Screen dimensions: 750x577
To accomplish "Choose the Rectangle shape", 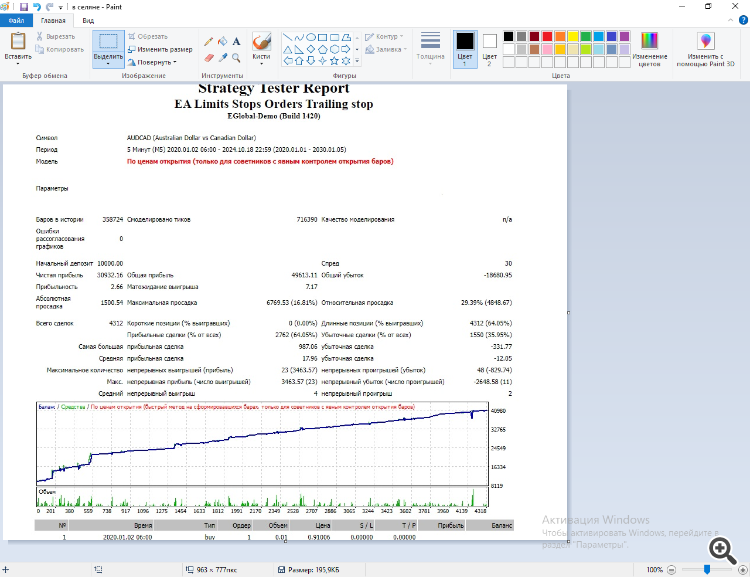I will 322,37.
